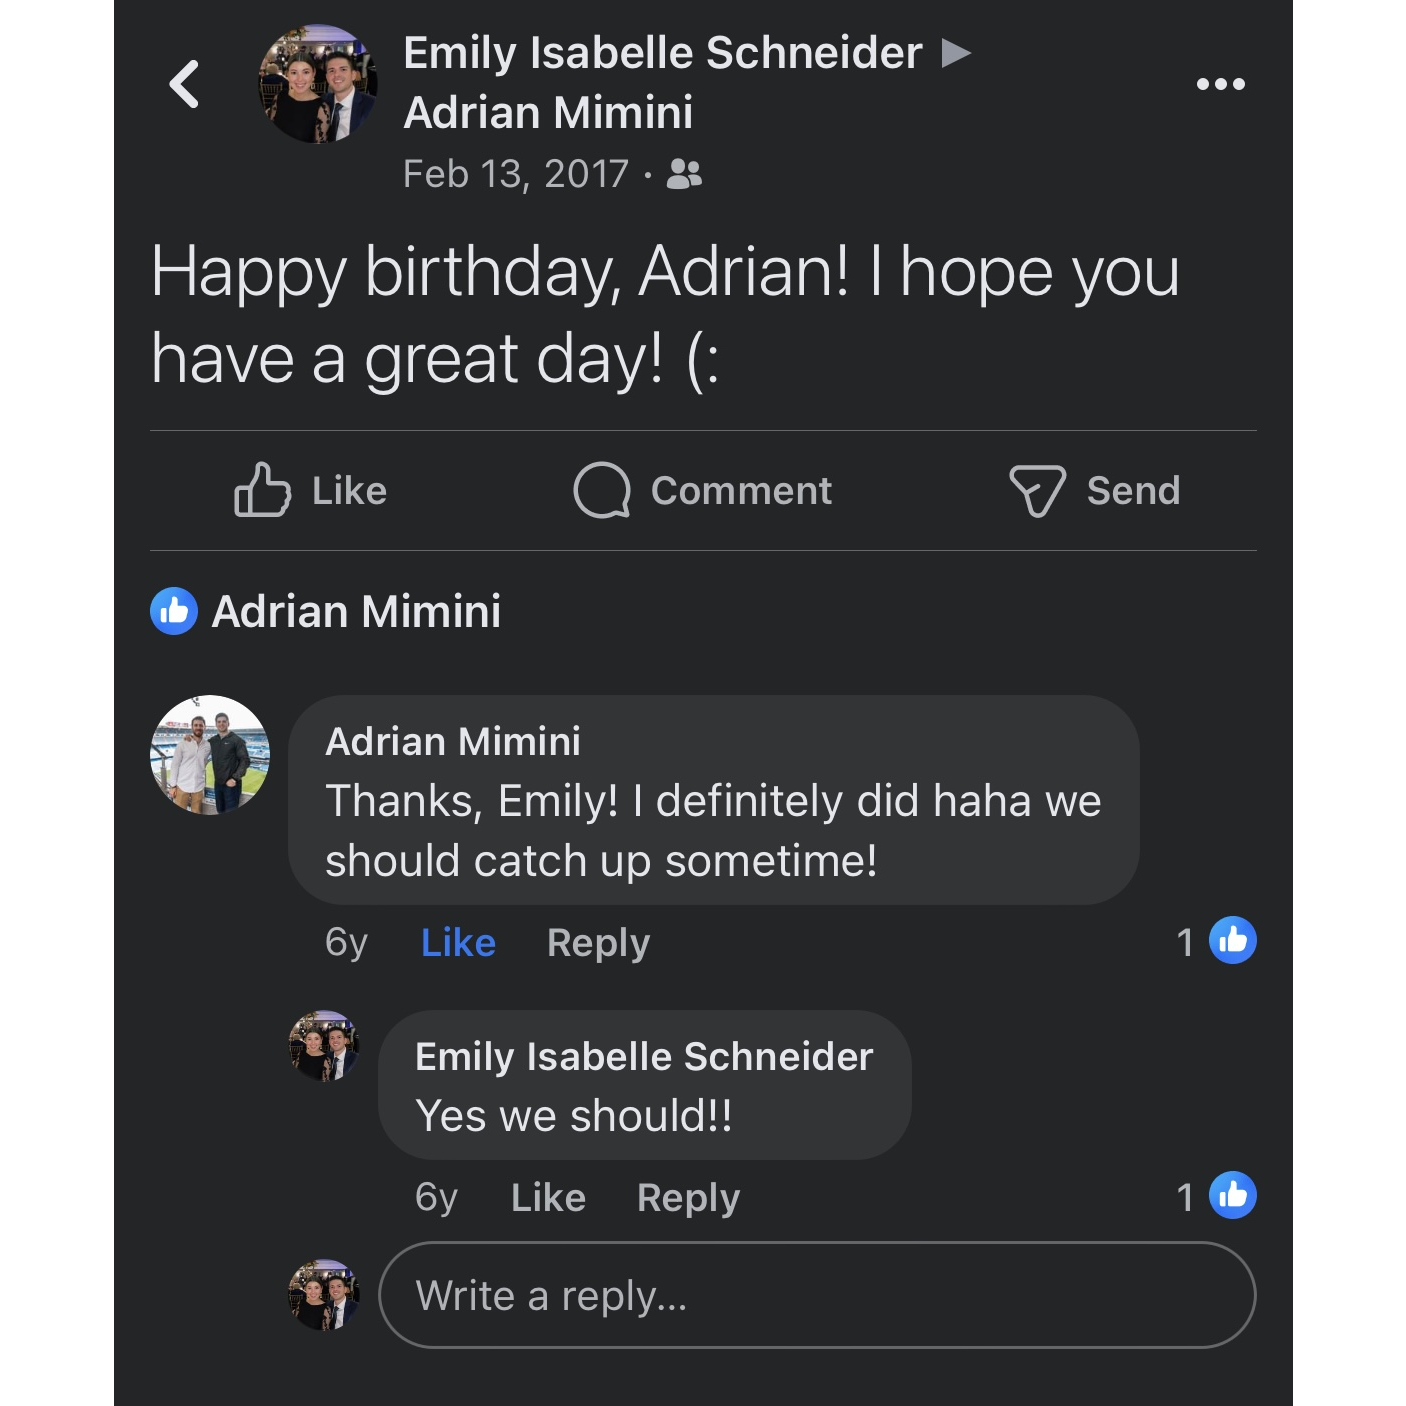Open Adrian Mimini's name in the comment bubble
This screenshot has height=1406, width=1406.
(x=453, y=742)
